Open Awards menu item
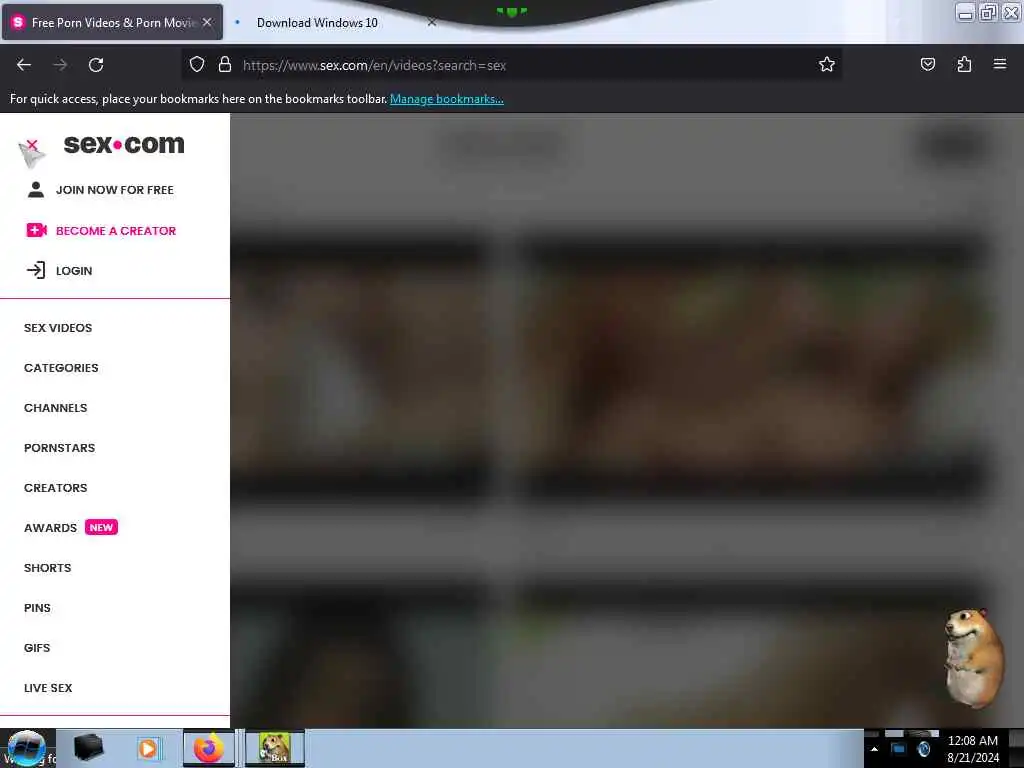Viewport: 1024px width, 768px height. coord(50,528)
